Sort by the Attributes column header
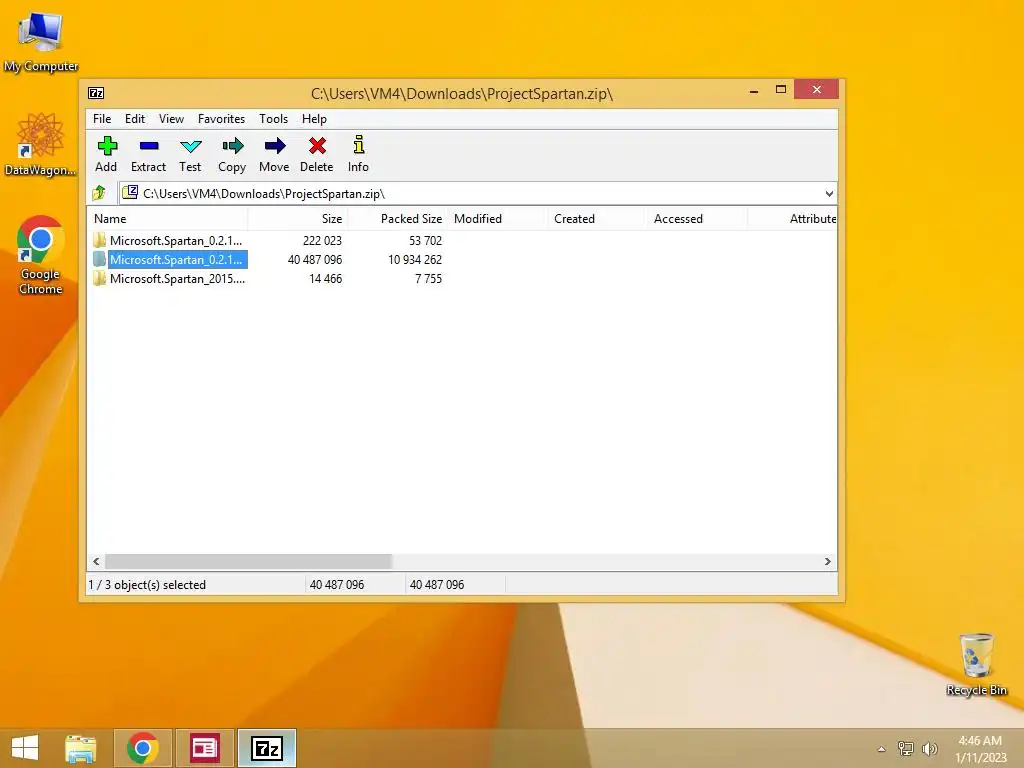1024x768 pixels. pos(792,219)
